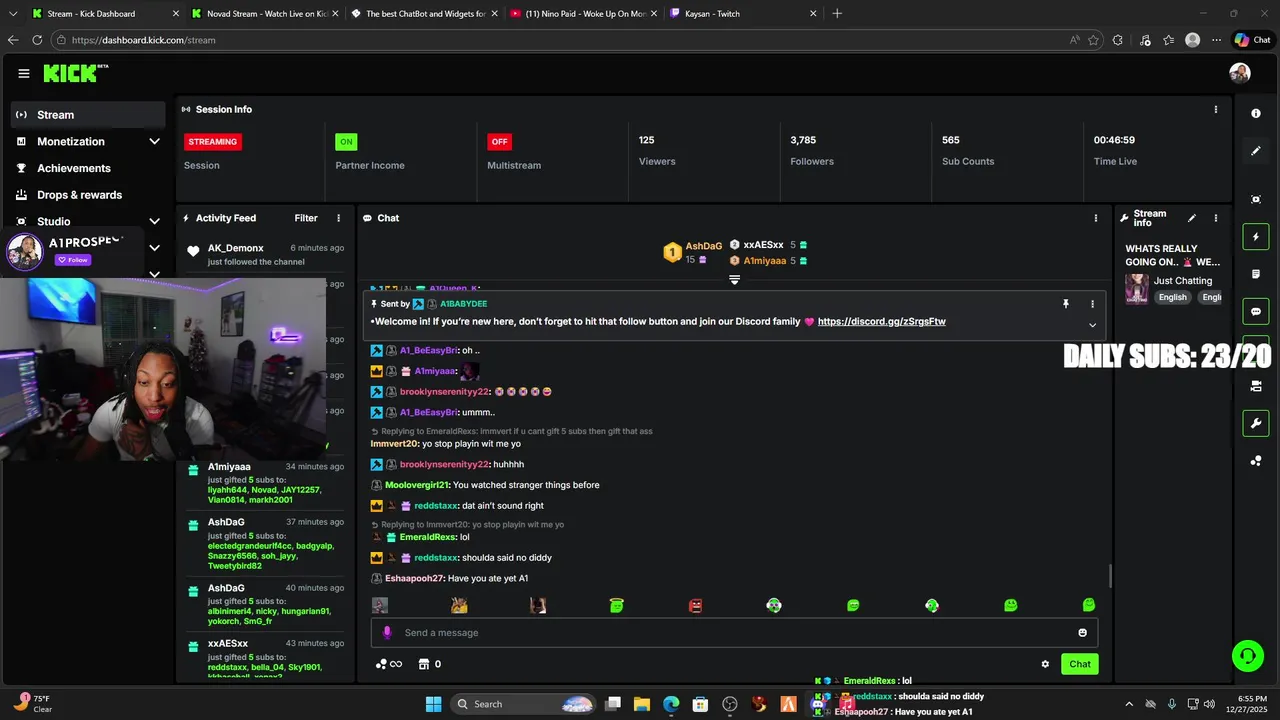Toggle the notes document widget
The height and width of the screenshot is (720, 1280).
pyautogui.click(x=1256, y=274)
